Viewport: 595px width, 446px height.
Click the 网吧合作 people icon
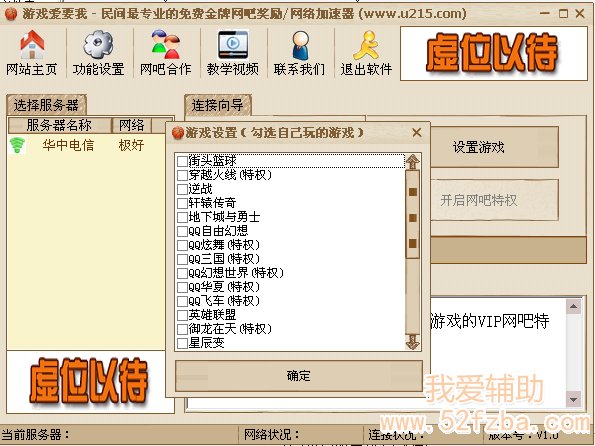pos(165,45)
